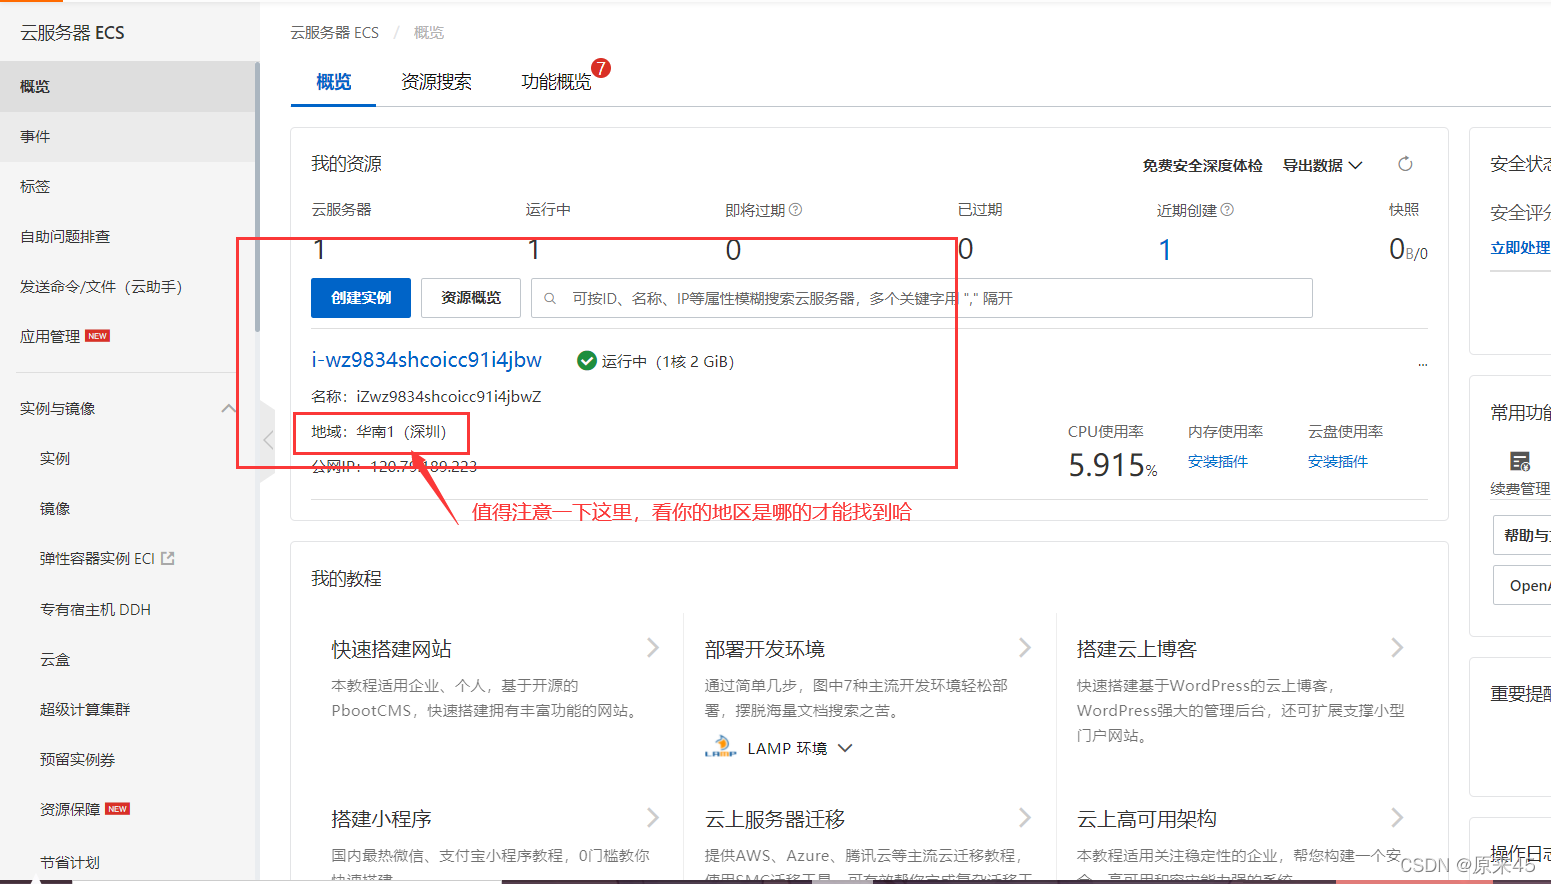Click the sidebar vertical scrollbar
1551x884 pixels.
[257, 197]
